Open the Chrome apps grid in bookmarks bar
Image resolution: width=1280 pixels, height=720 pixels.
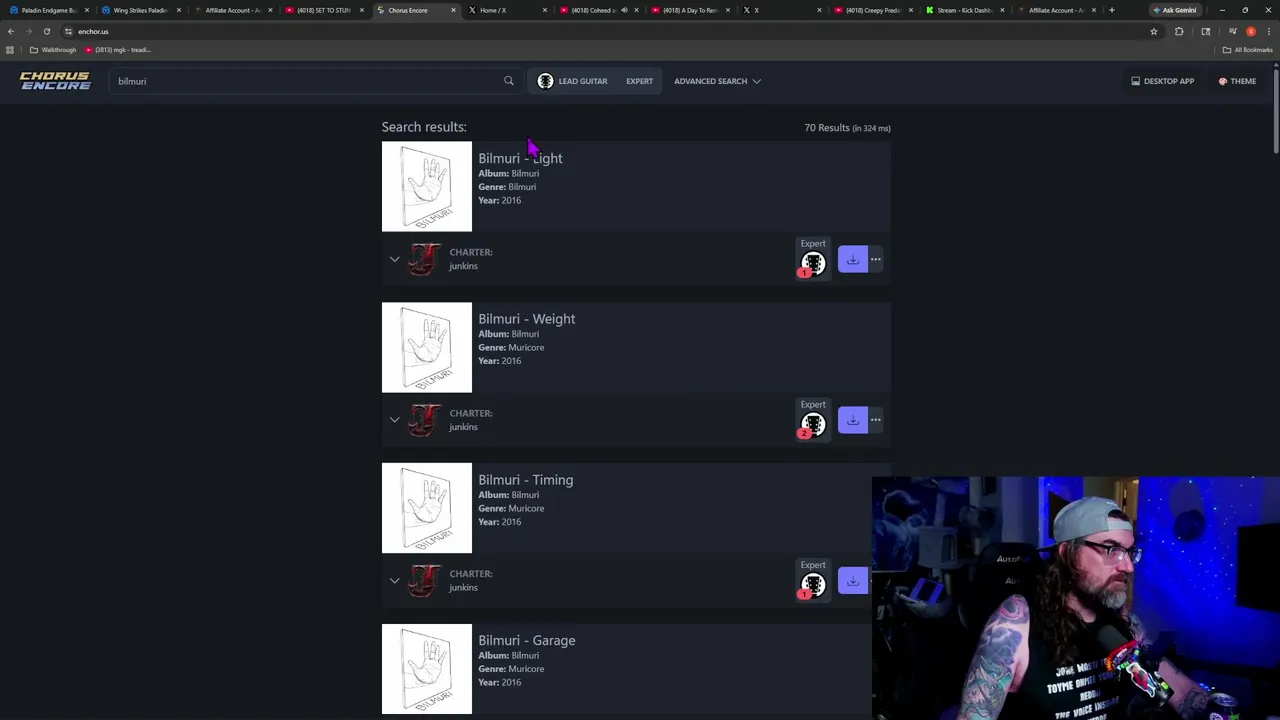10,50
